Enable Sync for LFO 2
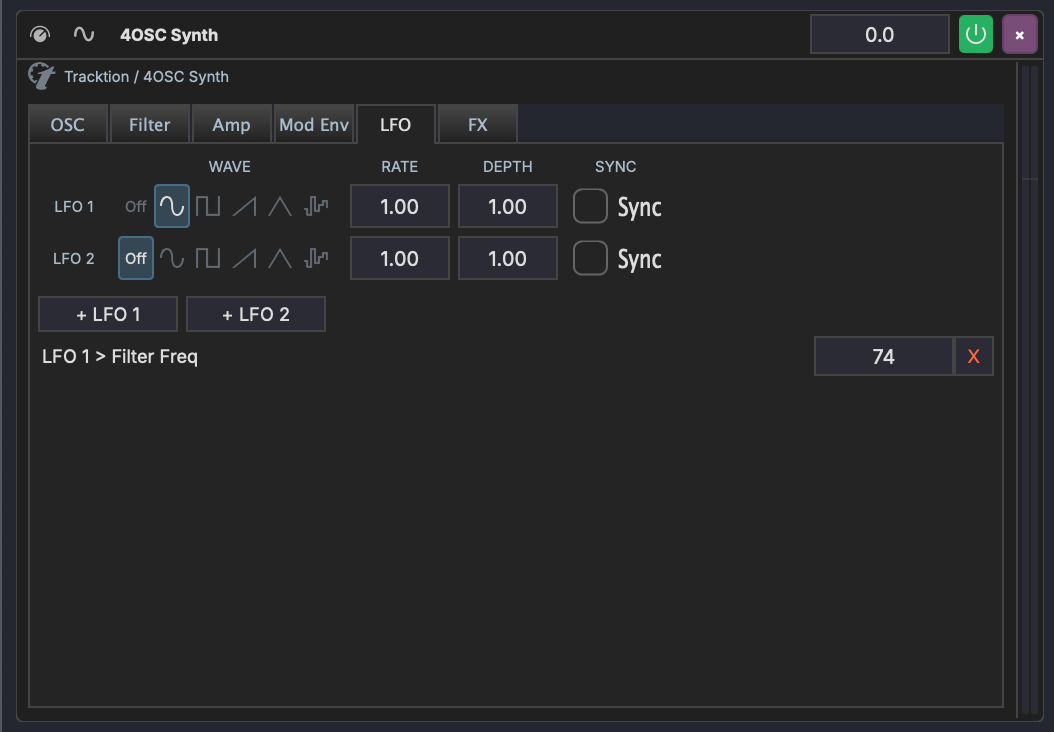 point(590,258)
